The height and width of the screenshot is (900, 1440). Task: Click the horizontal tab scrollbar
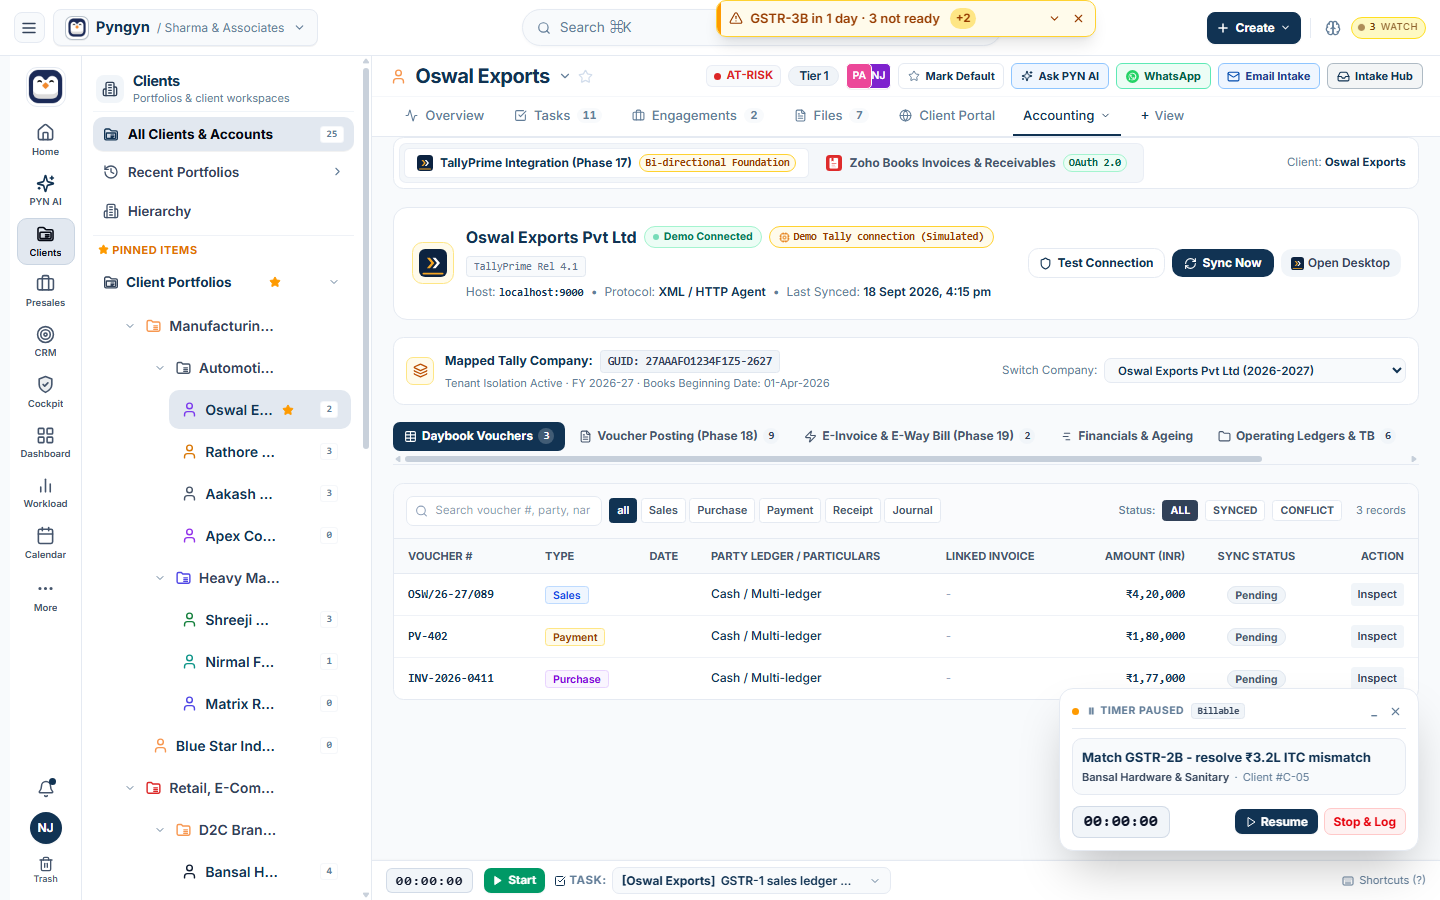[x=832, y=459]
